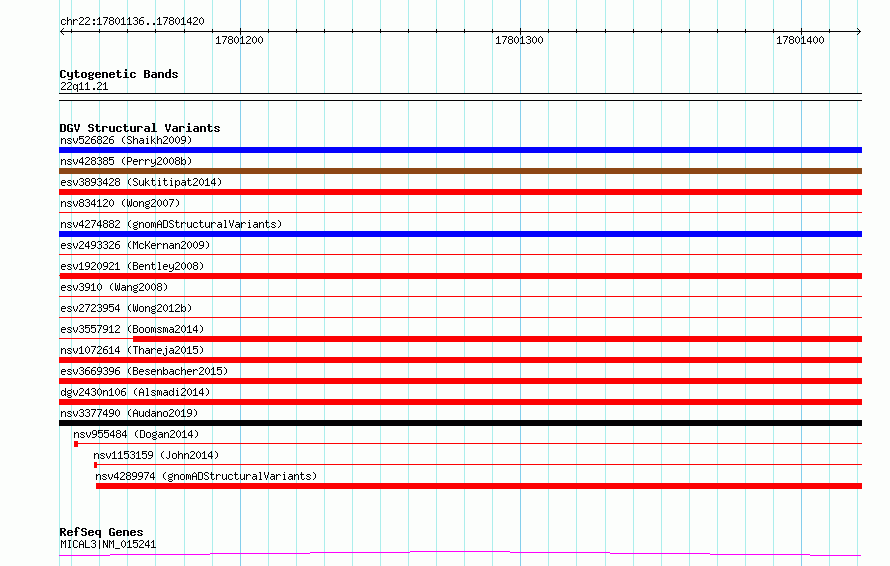Open nsv3377490 (Audano2019) entry
Image resolution: width=890 pixels, height=566 pixels.
(x=129, y=413)
